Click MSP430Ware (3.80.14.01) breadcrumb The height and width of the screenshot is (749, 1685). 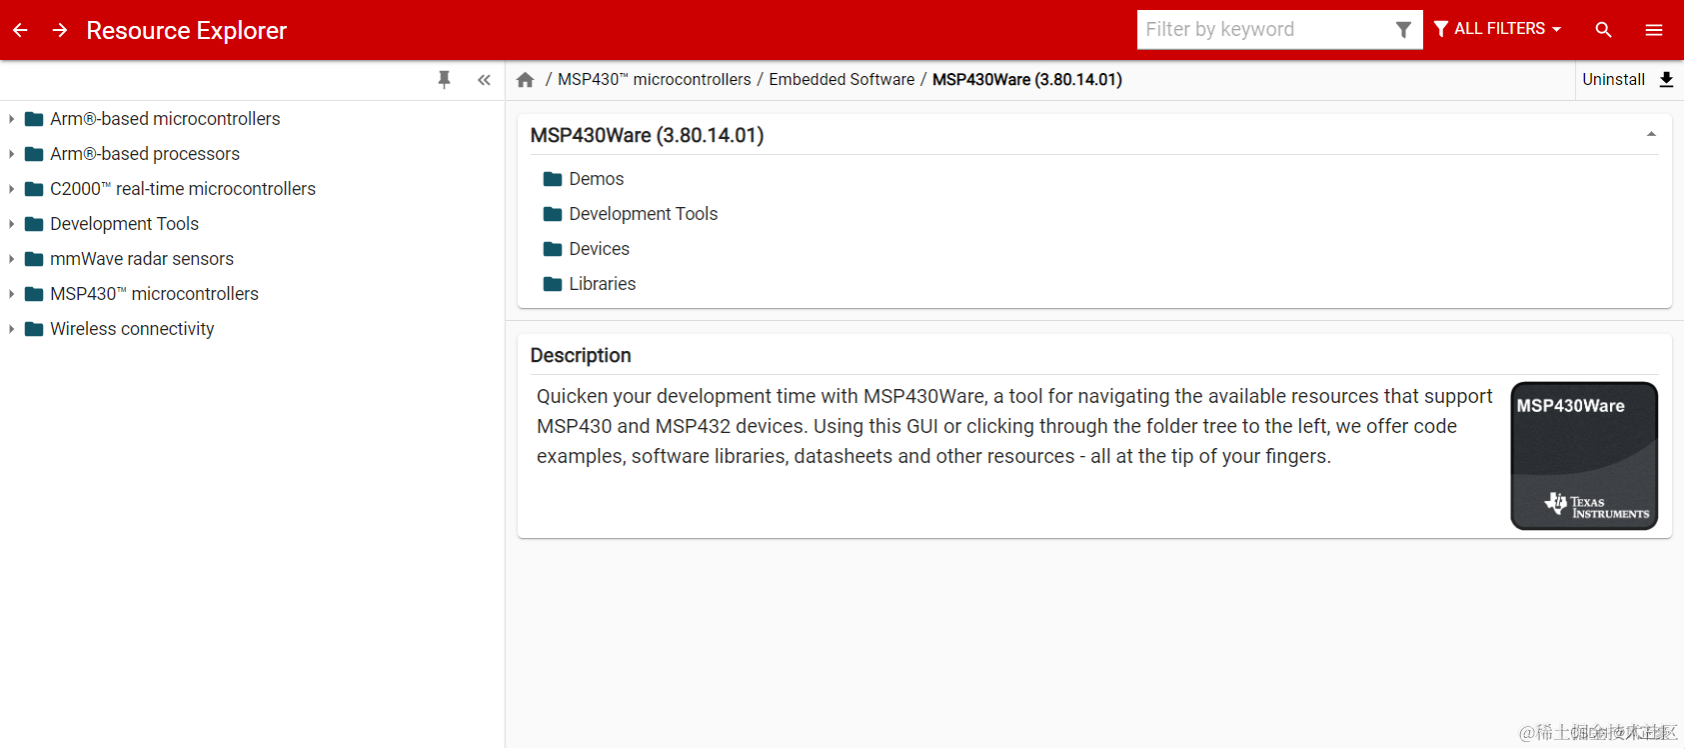pyautogui.click(x=1027, y=80)
